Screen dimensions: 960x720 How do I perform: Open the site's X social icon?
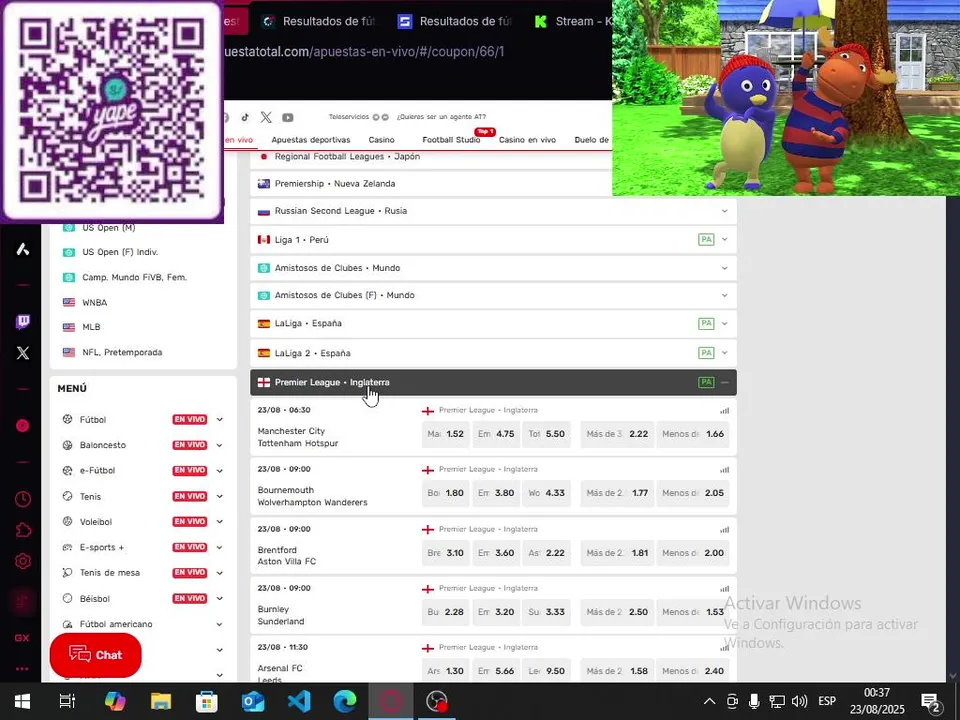266,117
